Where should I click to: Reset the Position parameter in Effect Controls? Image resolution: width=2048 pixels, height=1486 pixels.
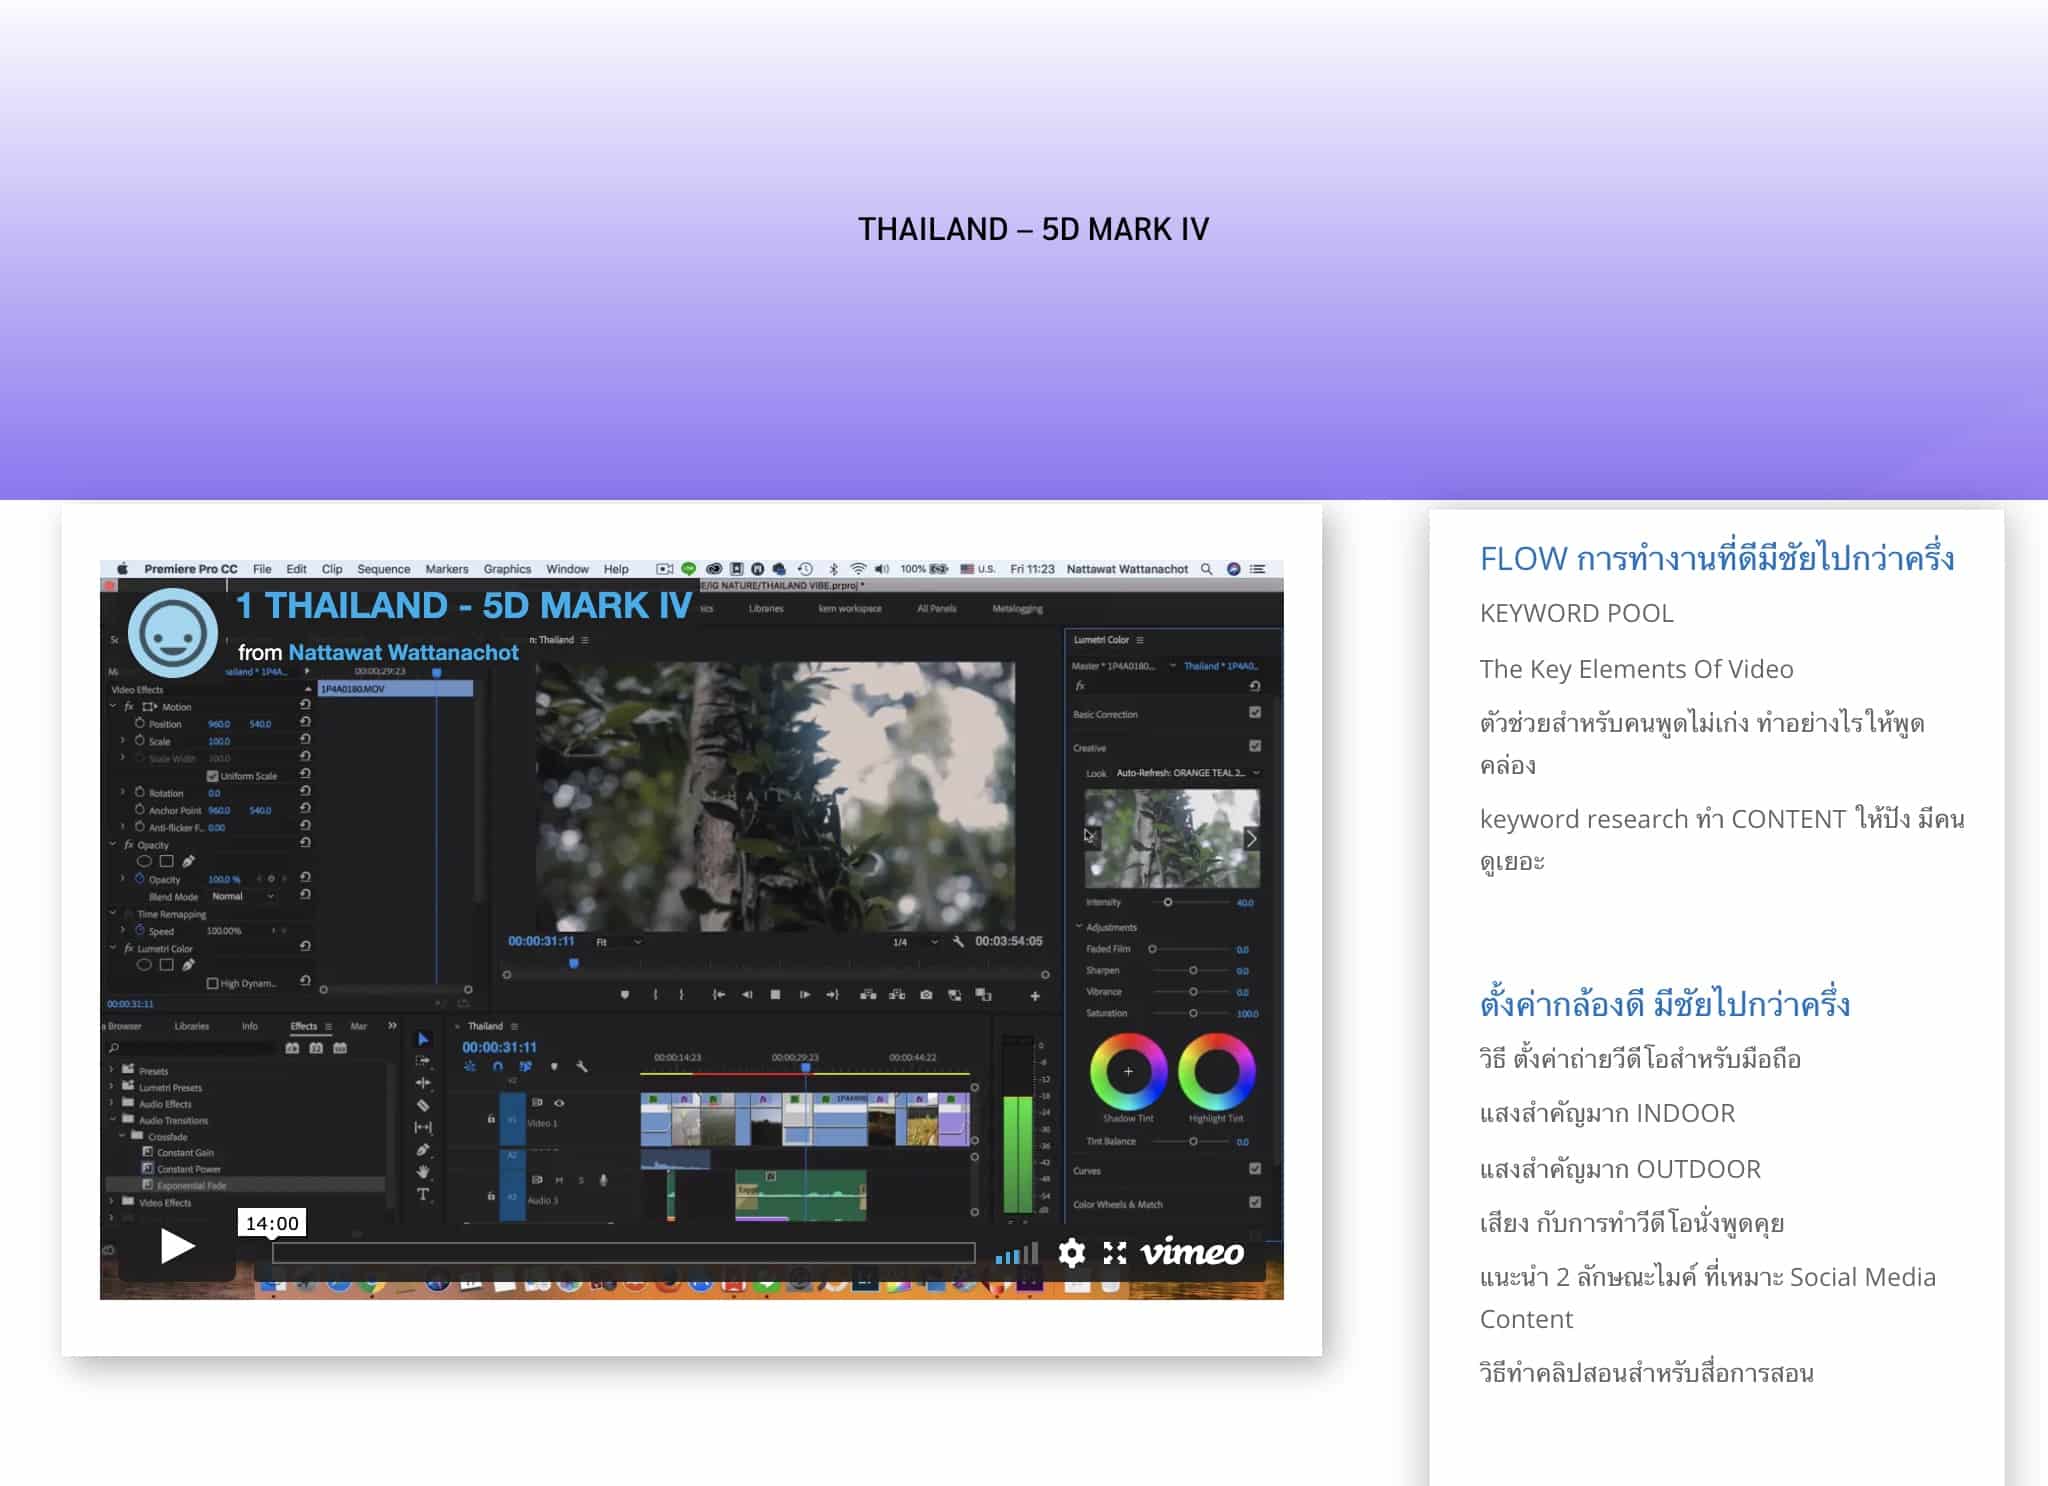(x=305, y=722)
